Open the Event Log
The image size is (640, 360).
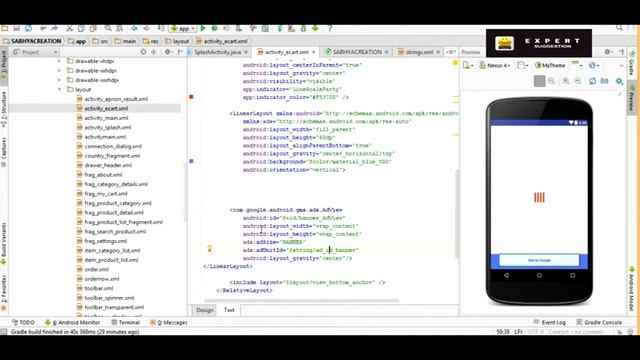(549, 322)
